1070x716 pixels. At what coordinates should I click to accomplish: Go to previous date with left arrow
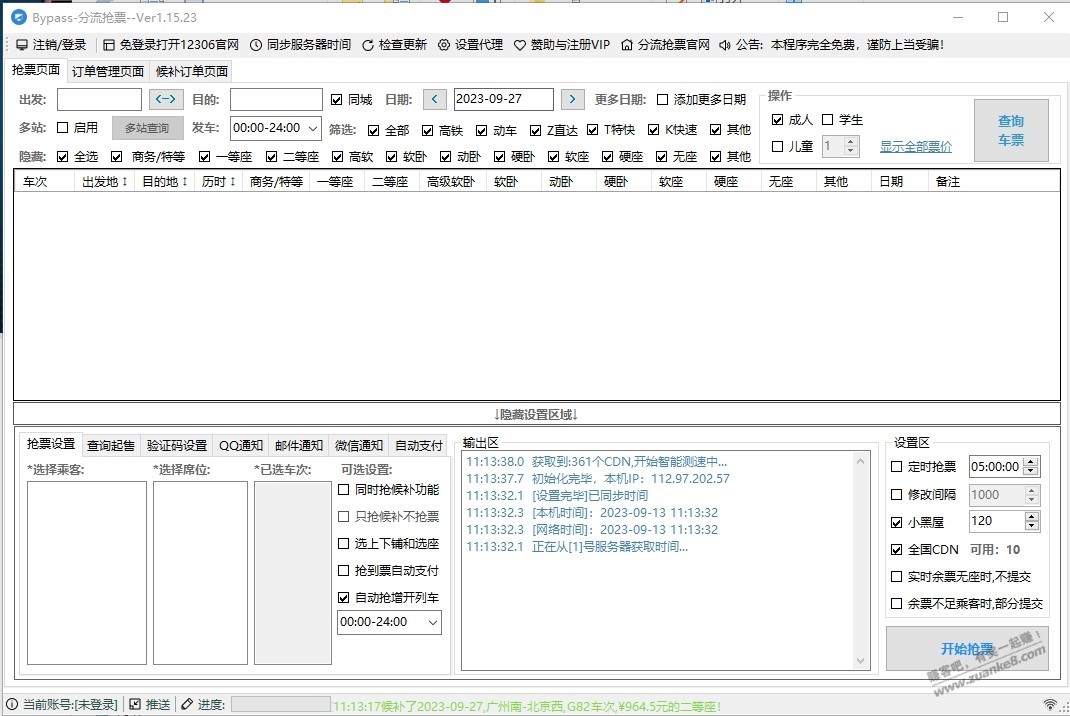click(x=434, y=99)
